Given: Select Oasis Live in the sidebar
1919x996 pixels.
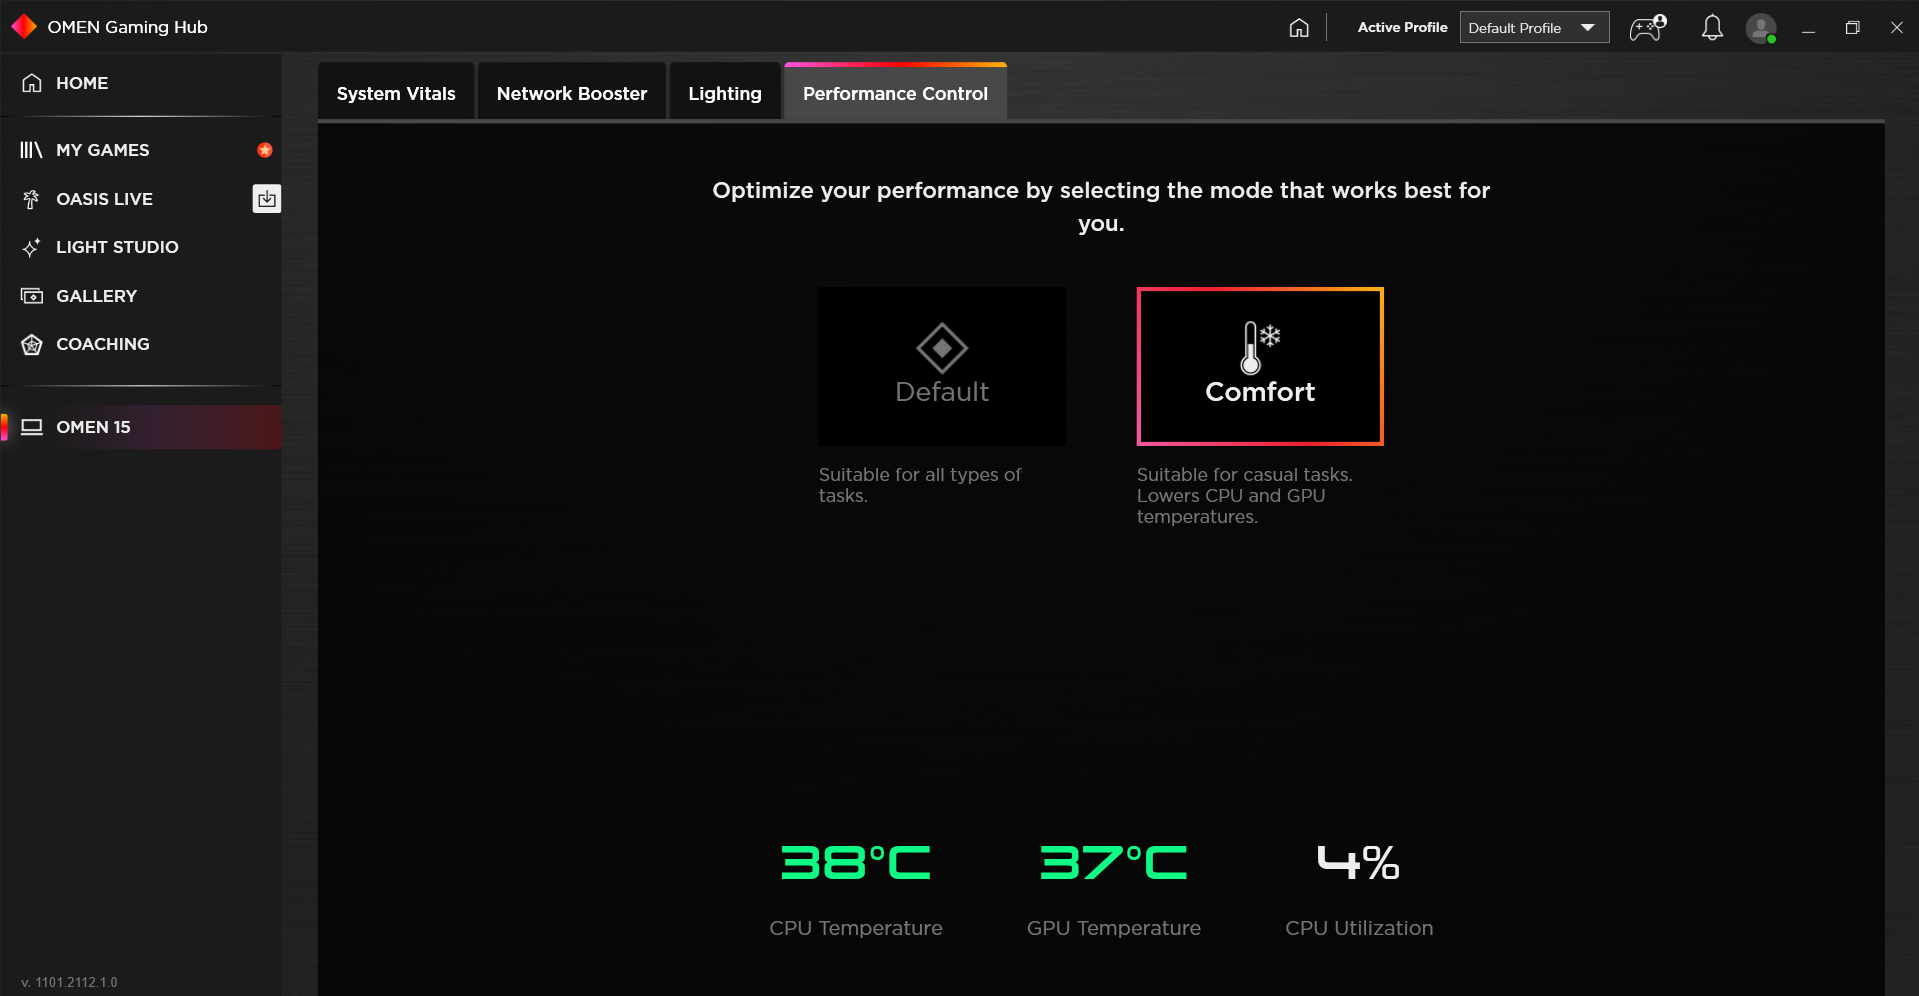Looking at the screenshot, I should (105, 198).
